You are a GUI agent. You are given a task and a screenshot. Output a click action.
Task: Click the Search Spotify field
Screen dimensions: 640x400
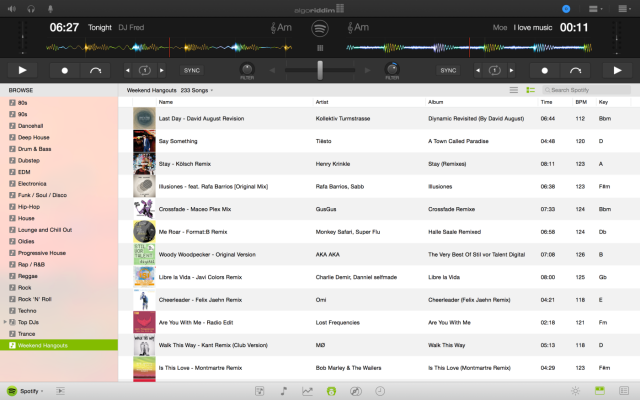pos(590,90)
